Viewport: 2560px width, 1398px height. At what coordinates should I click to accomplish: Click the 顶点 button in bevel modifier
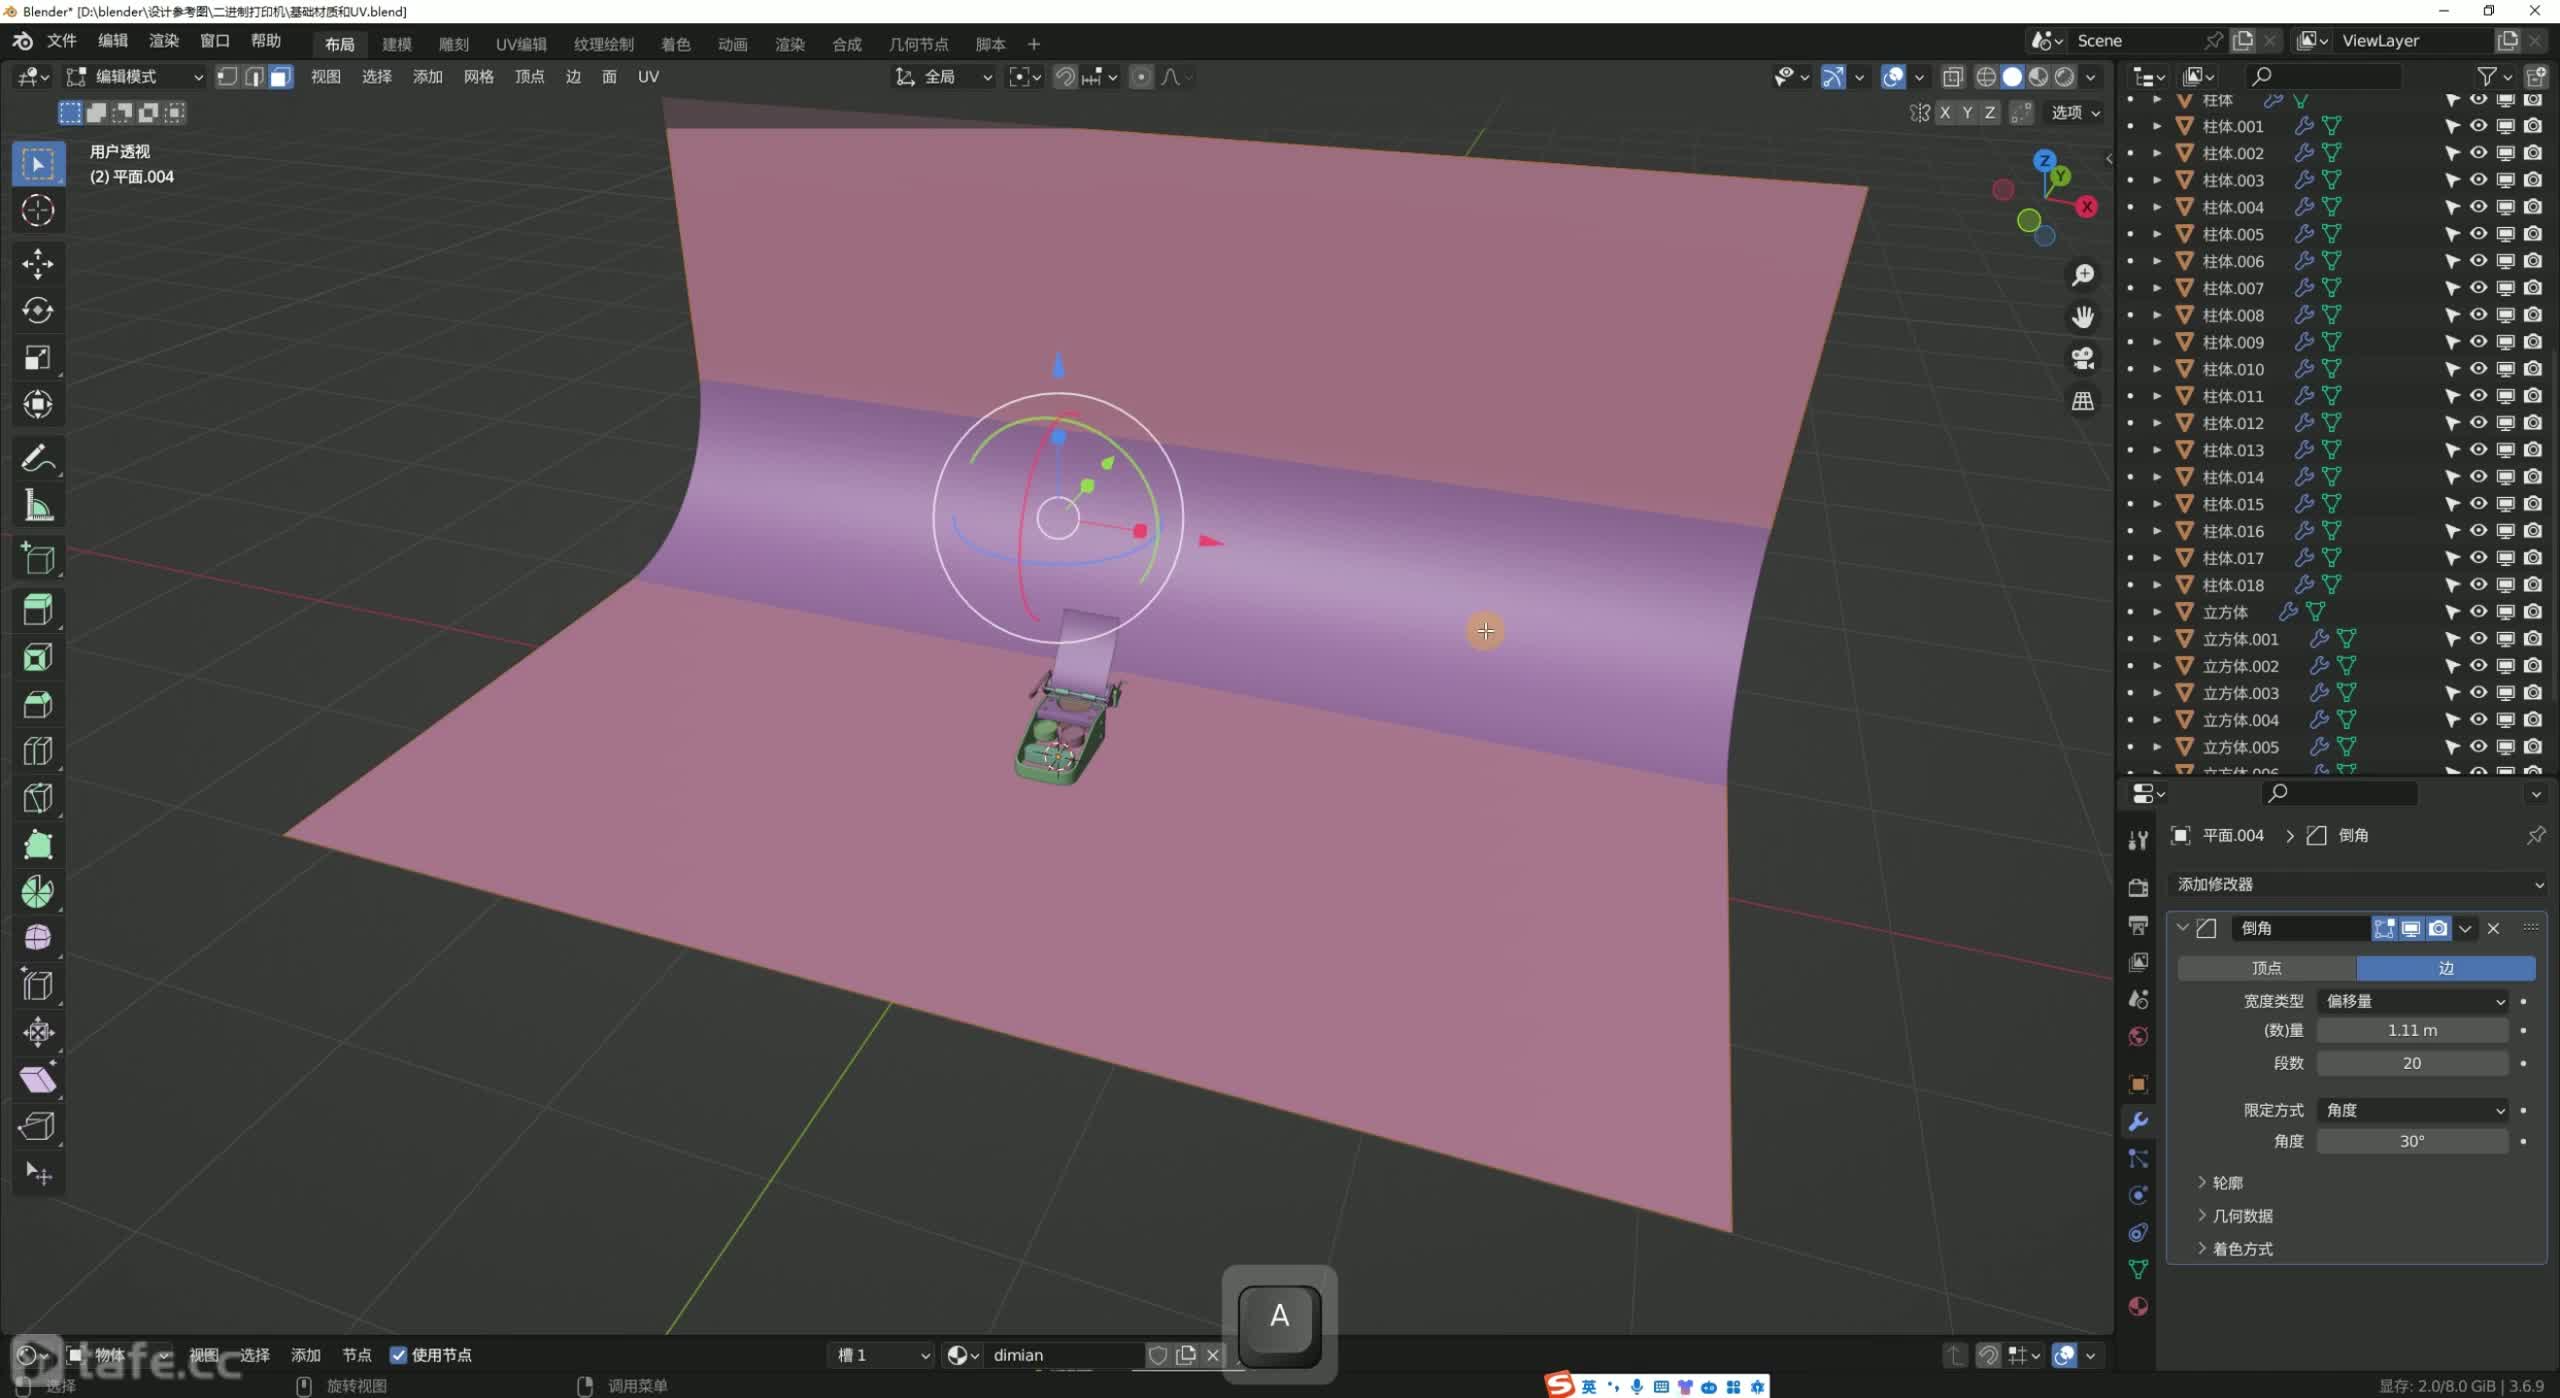click(x=2266, y=968)
